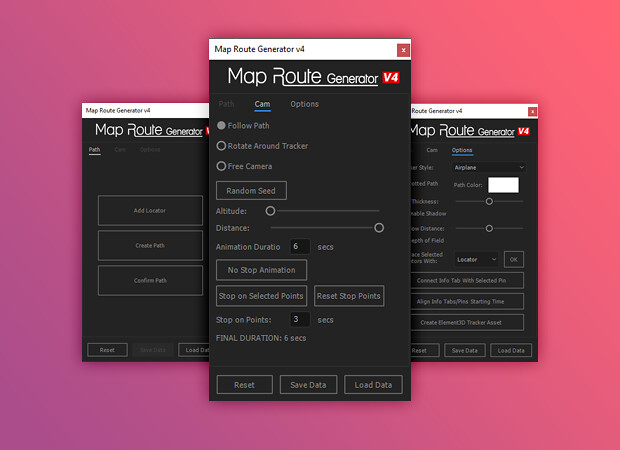The height and width of the screenshot is (450, 620).
Task: Click the Add Locator button
Action: pyautogui.click(x=150, y=210)
